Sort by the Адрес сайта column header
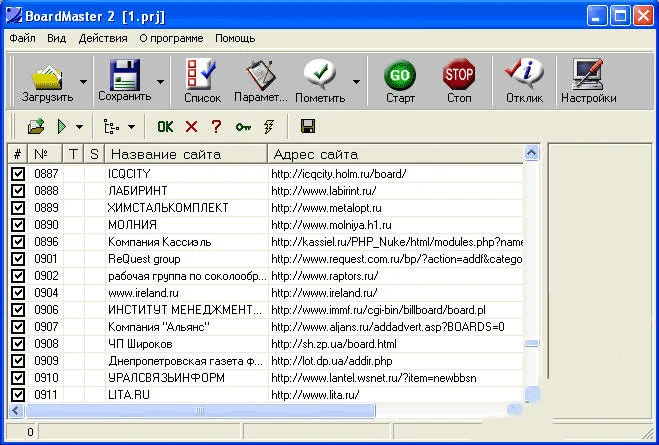Screen dimensions: 659x445 [395, 154]
